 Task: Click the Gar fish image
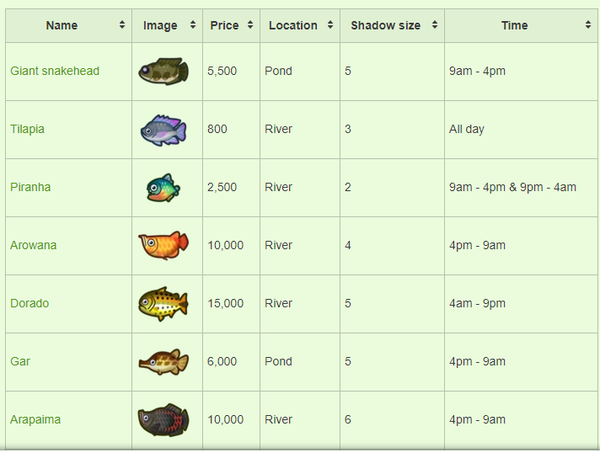[x=163, y=362]
